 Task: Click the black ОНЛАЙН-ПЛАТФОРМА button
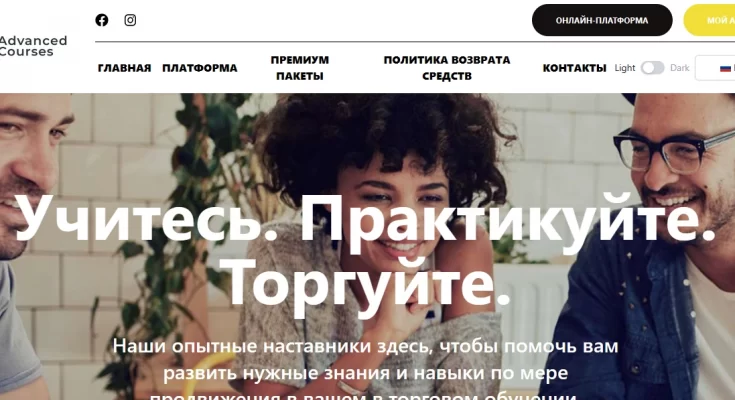(602, 20)
